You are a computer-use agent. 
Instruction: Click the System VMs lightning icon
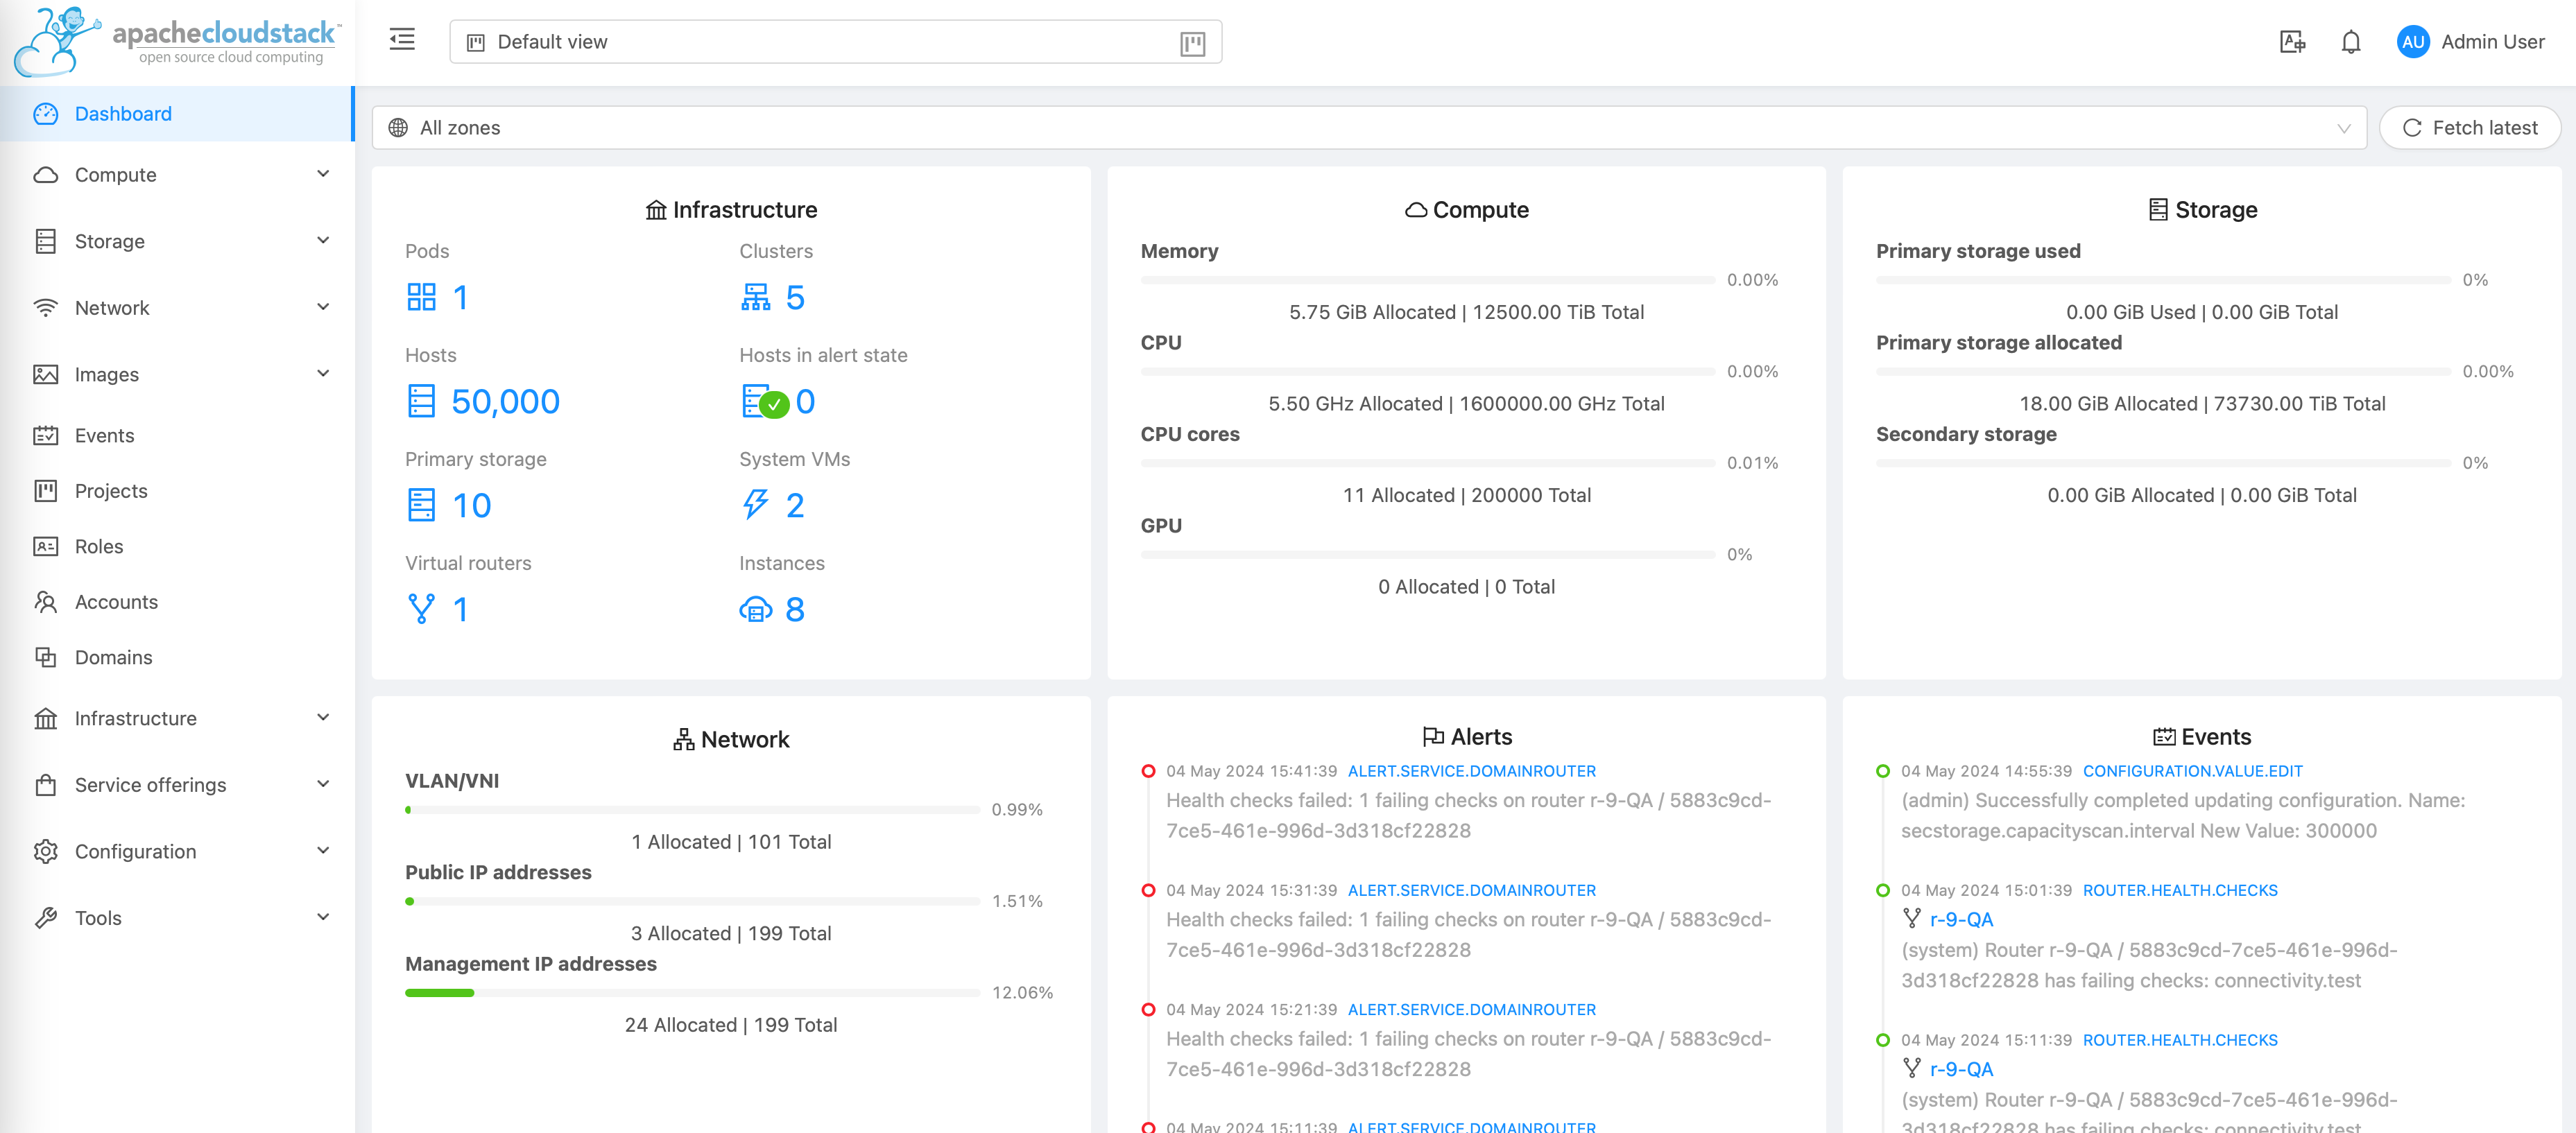[755, 505]
